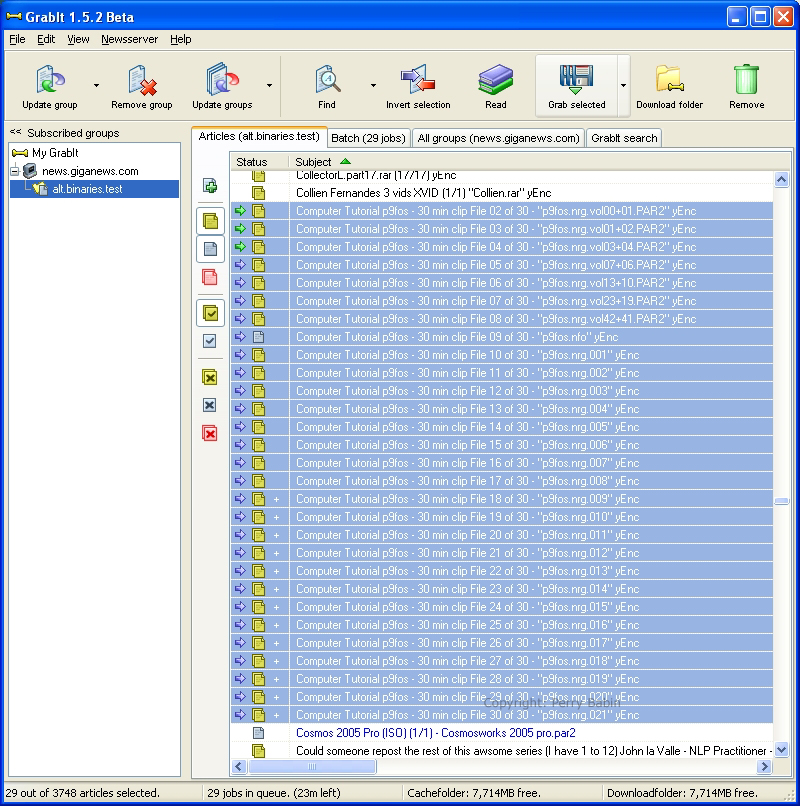Expand the File 24 of 30 row
This screenshot has width=800, height=806.
[277, 607]
